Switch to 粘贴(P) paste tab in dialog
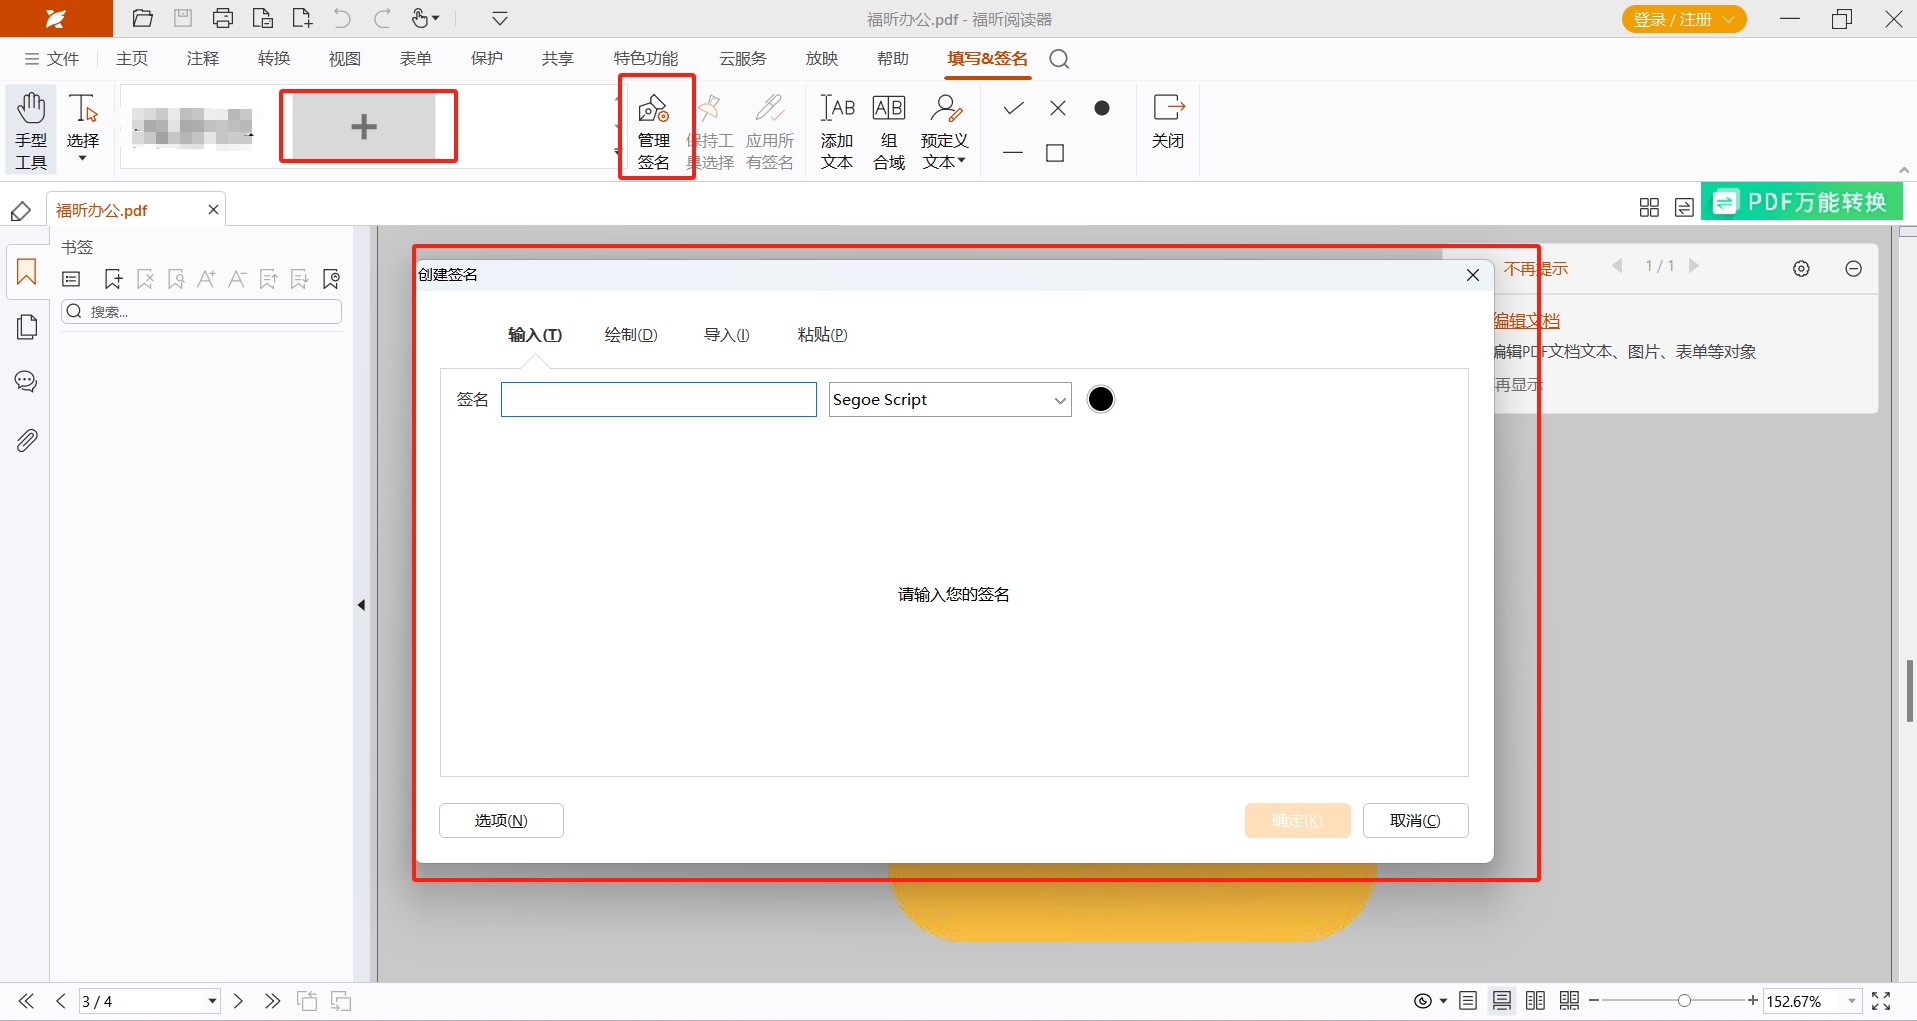Screen dimensions: 1917x1021 click(822, 335)
